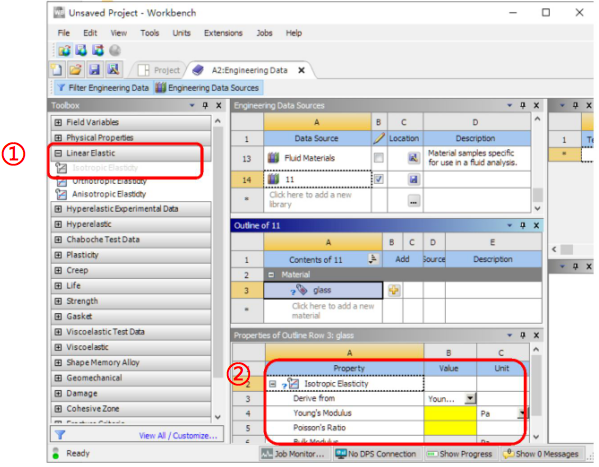The height and width of the screenshot is (467, 599).
Task: Collapse the Linear Elastic category
Action: coord(58,153)
